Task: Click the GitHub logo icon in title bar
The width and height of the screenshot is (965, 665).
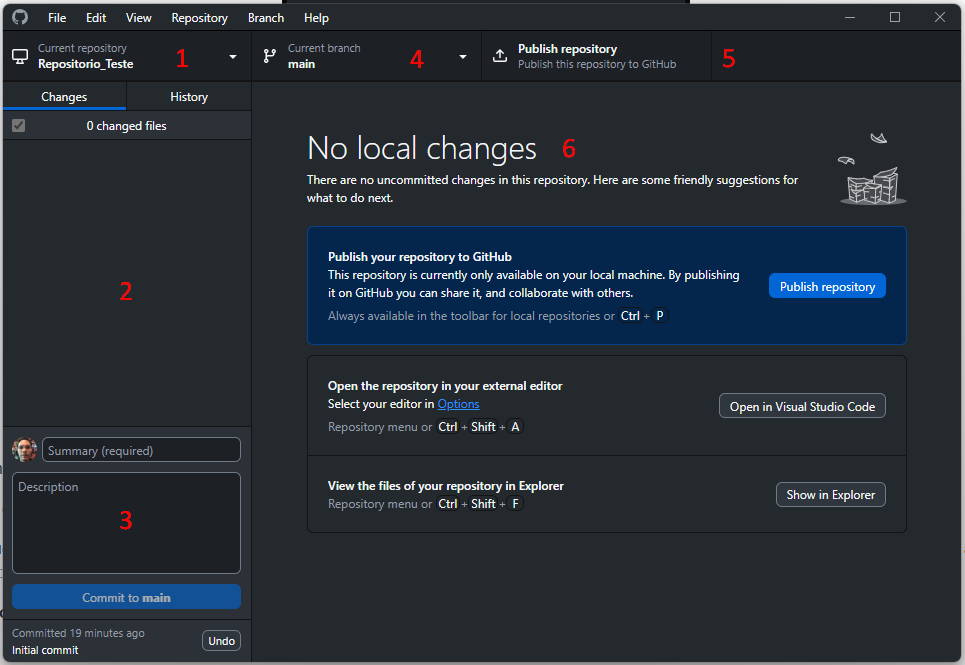Action: (x=20, y=18)
